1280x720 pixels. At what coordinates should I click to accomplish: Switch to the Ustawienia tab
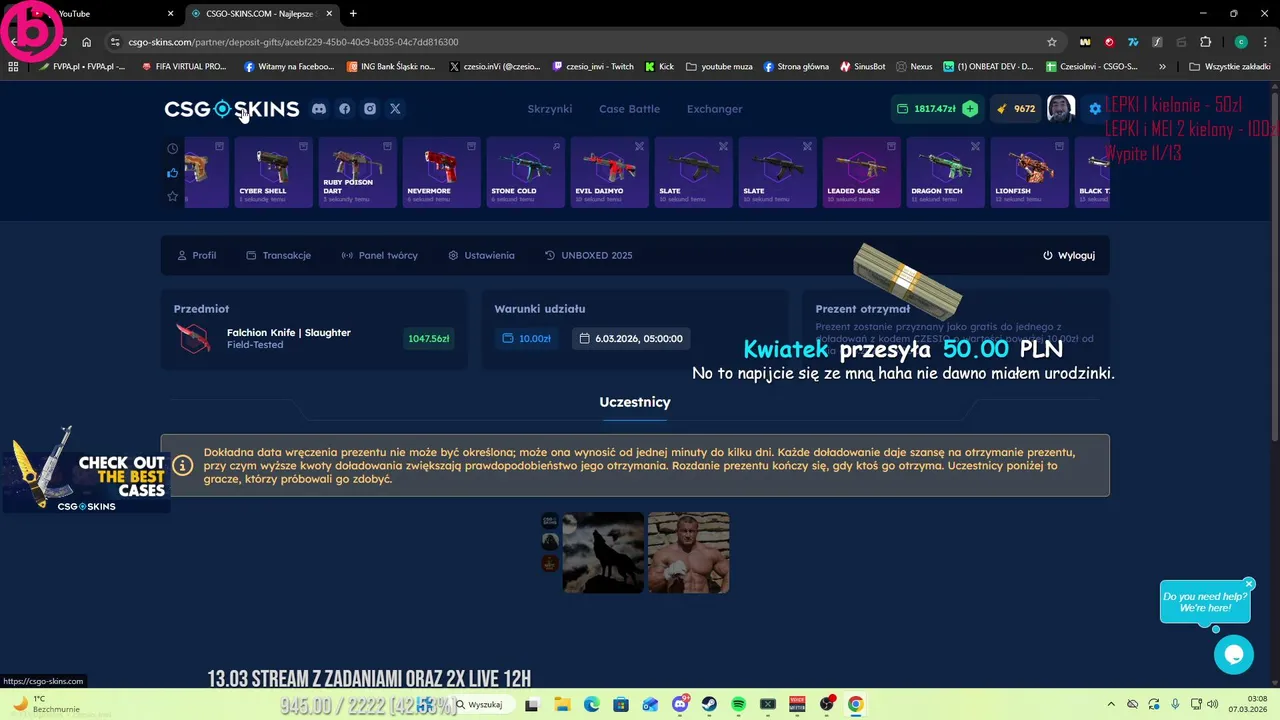pos(481,255)
